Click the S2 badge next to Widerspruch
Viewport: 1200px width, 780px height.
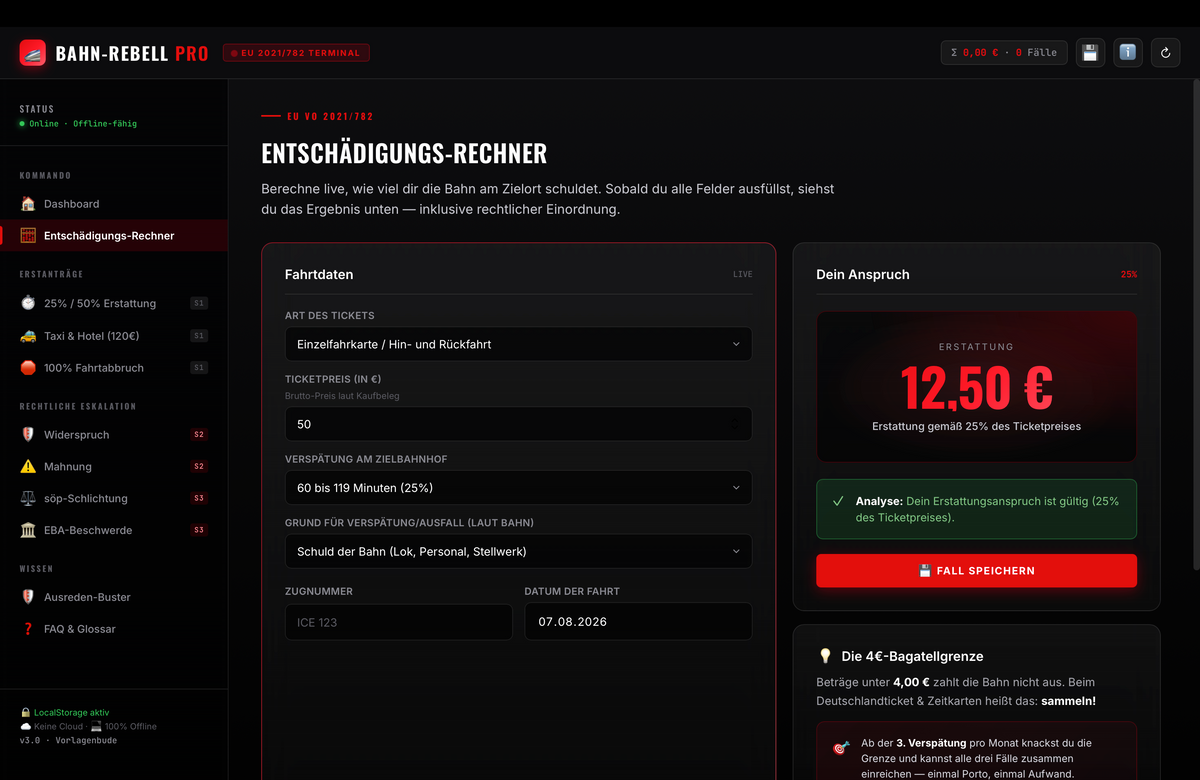click(x=199, y=435)
